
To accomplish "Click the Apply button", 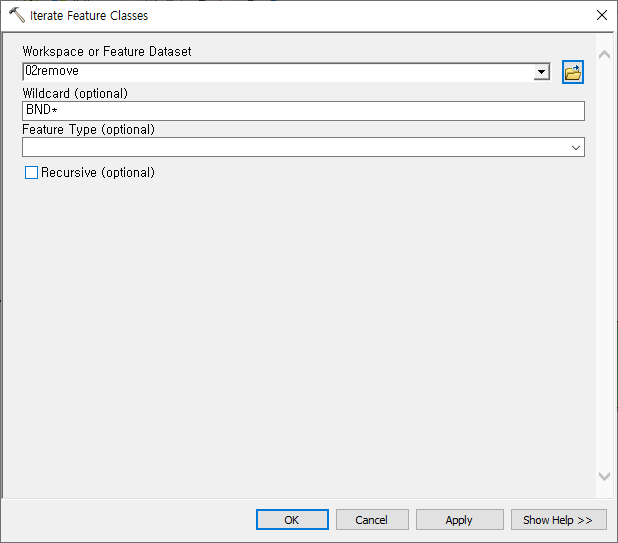I will (x=460, y=520).
